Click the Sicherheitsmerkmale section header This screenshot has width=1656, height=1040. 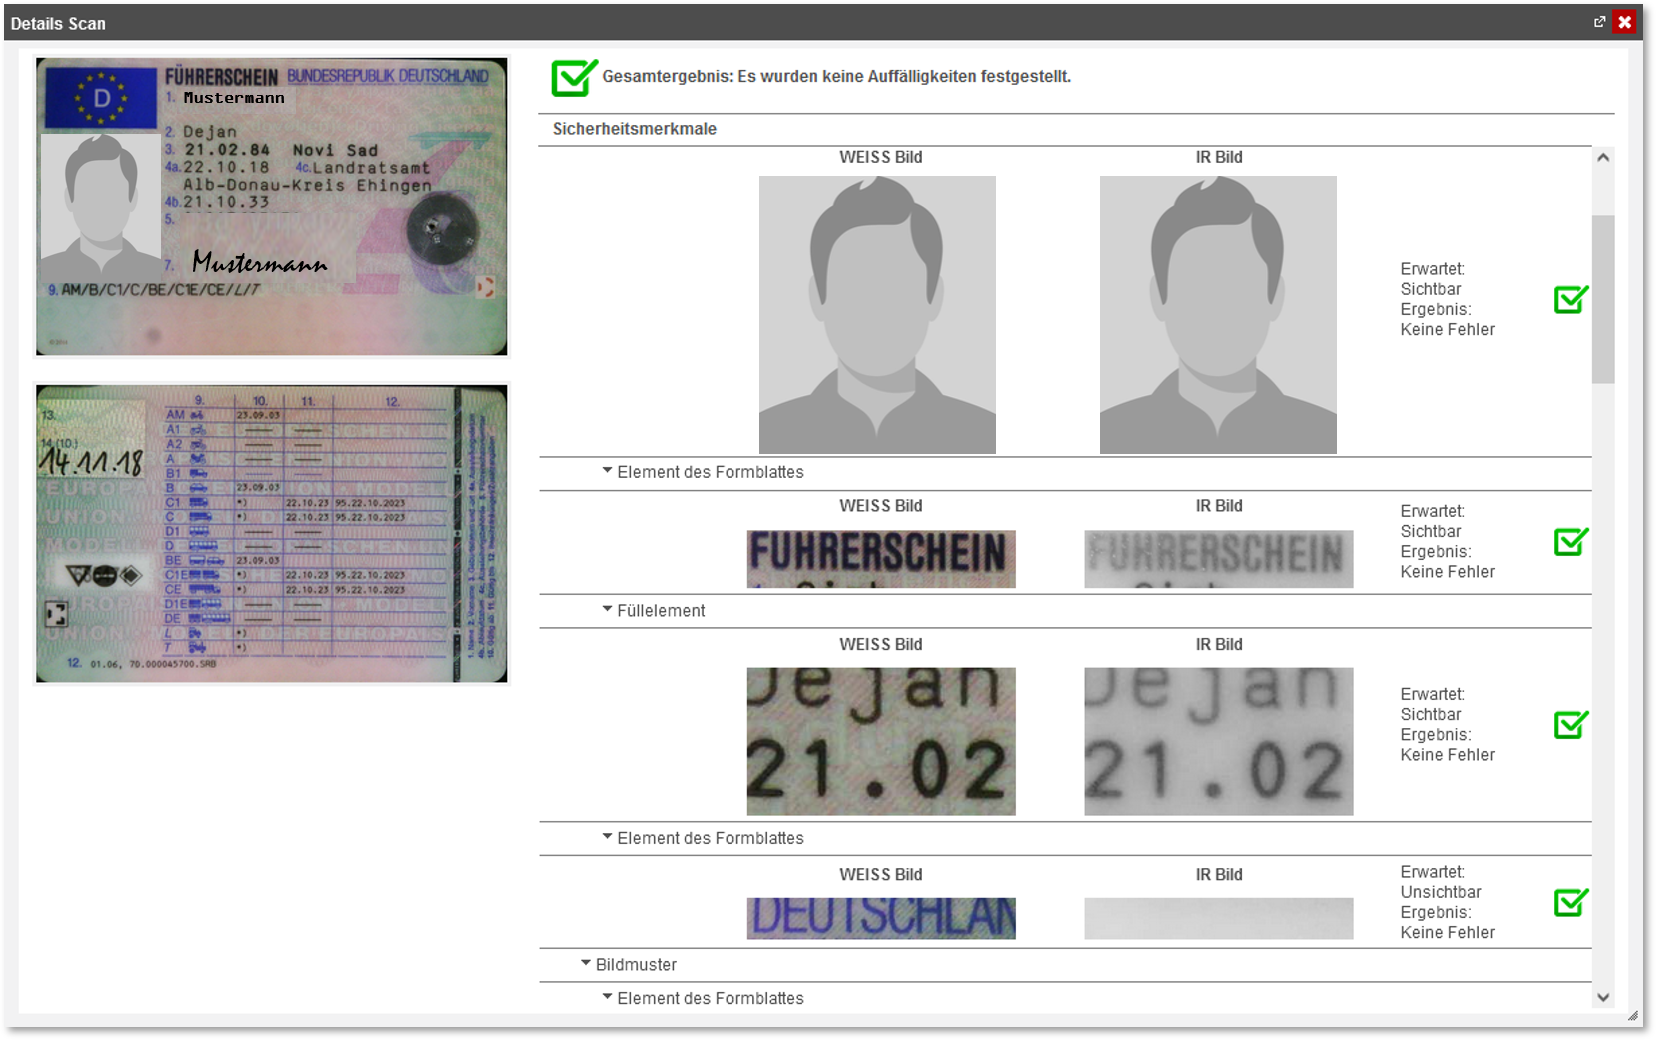click(x=635, y=129)
